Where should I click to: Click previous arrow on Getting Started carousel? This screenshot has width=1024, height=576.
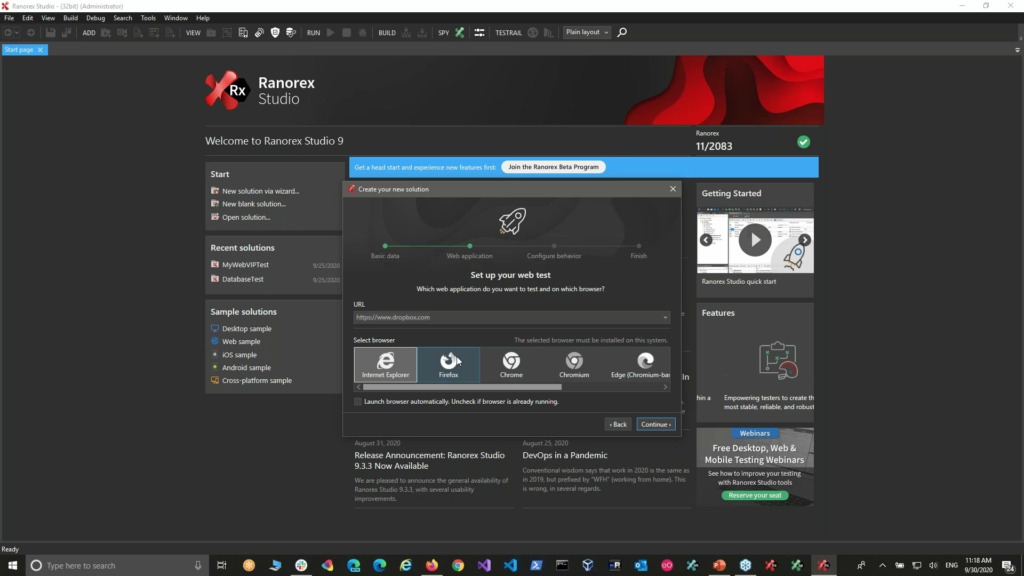706,240
